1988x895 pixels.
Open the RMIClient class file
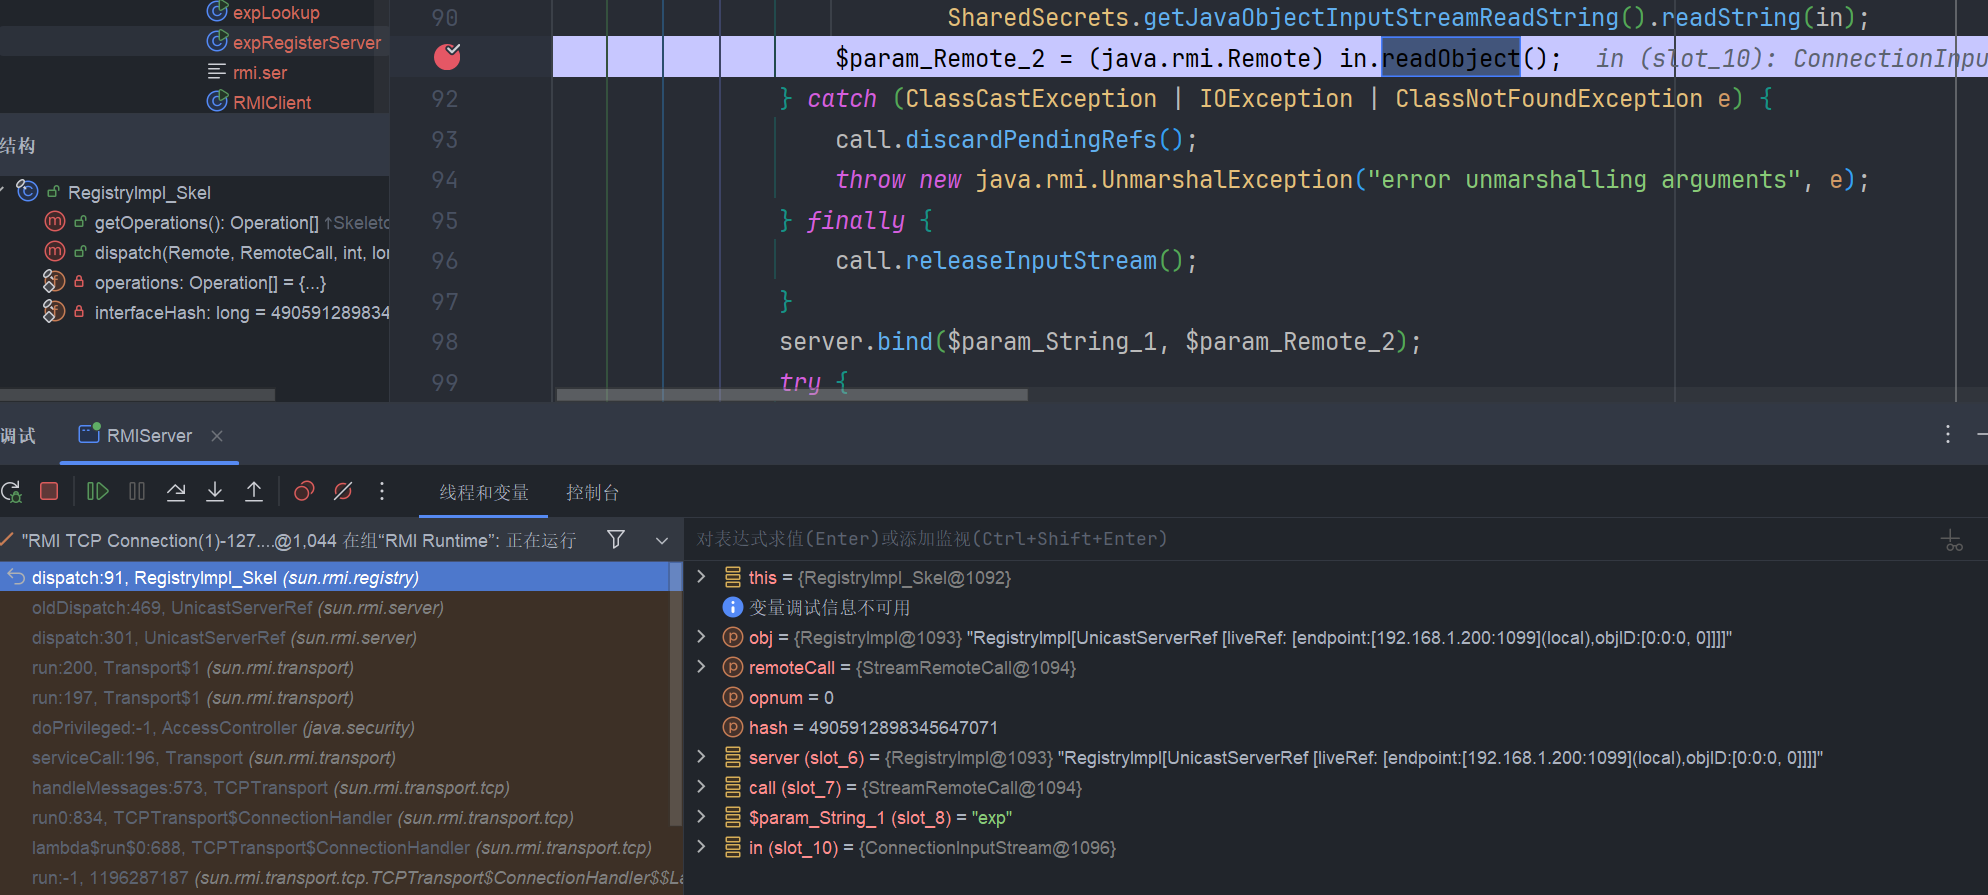[271, 102]
